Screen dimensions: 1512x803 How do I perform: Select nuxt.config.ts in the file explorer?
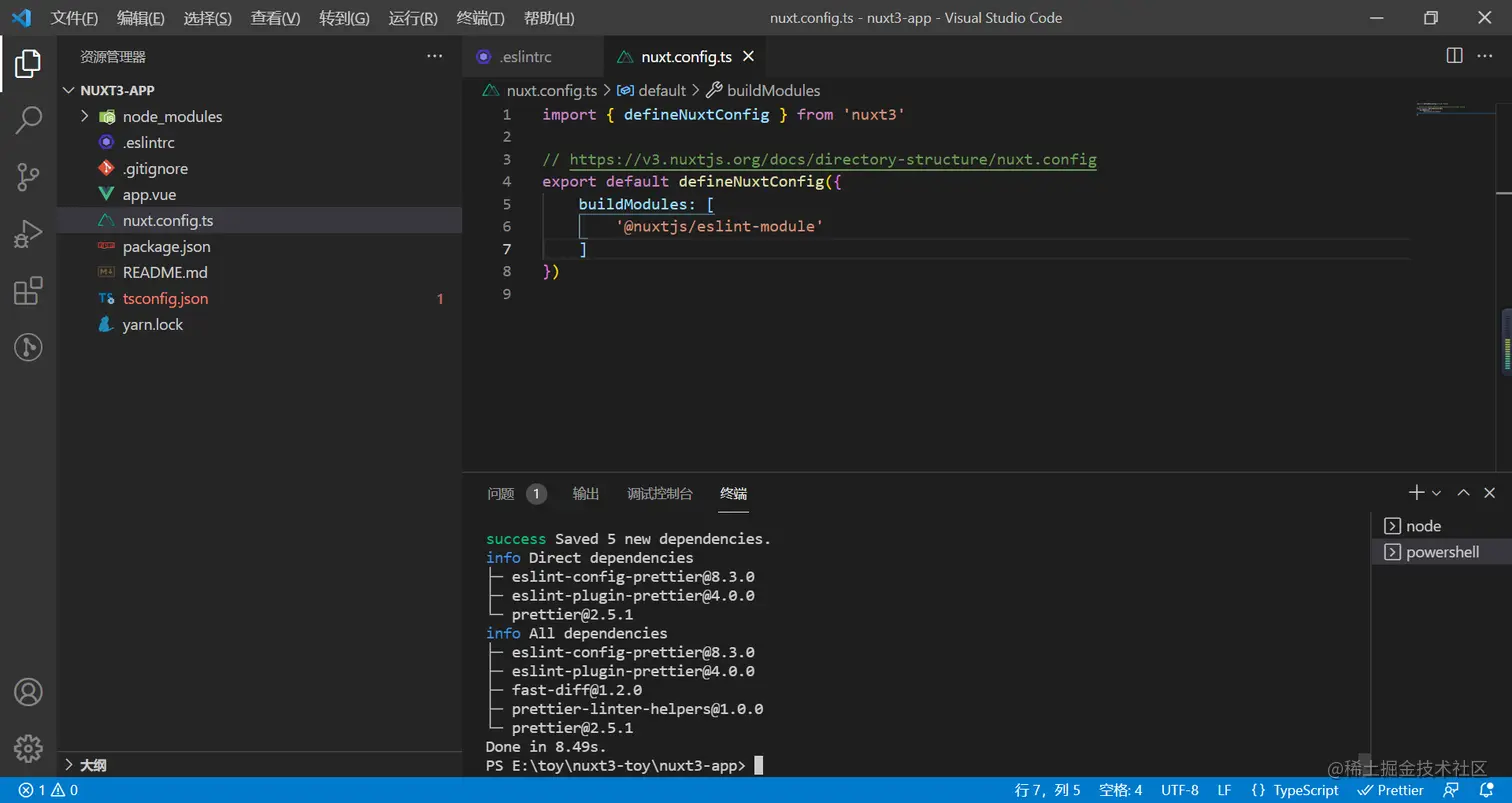260,220
